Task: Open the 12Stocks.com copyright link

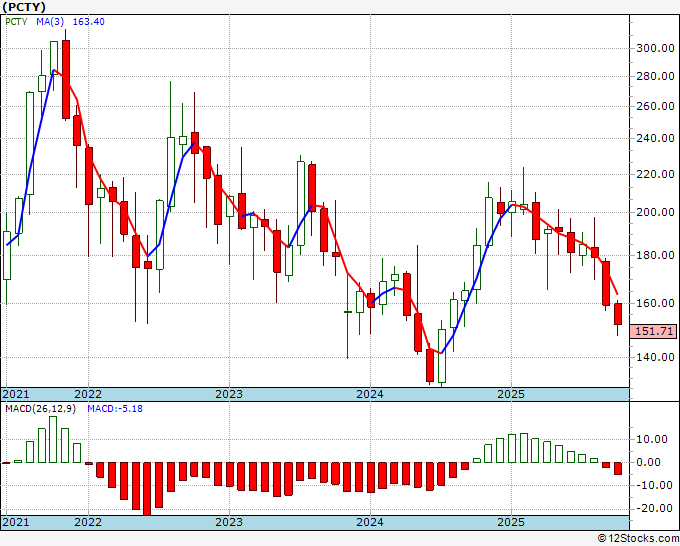Action: coord(638,539)
